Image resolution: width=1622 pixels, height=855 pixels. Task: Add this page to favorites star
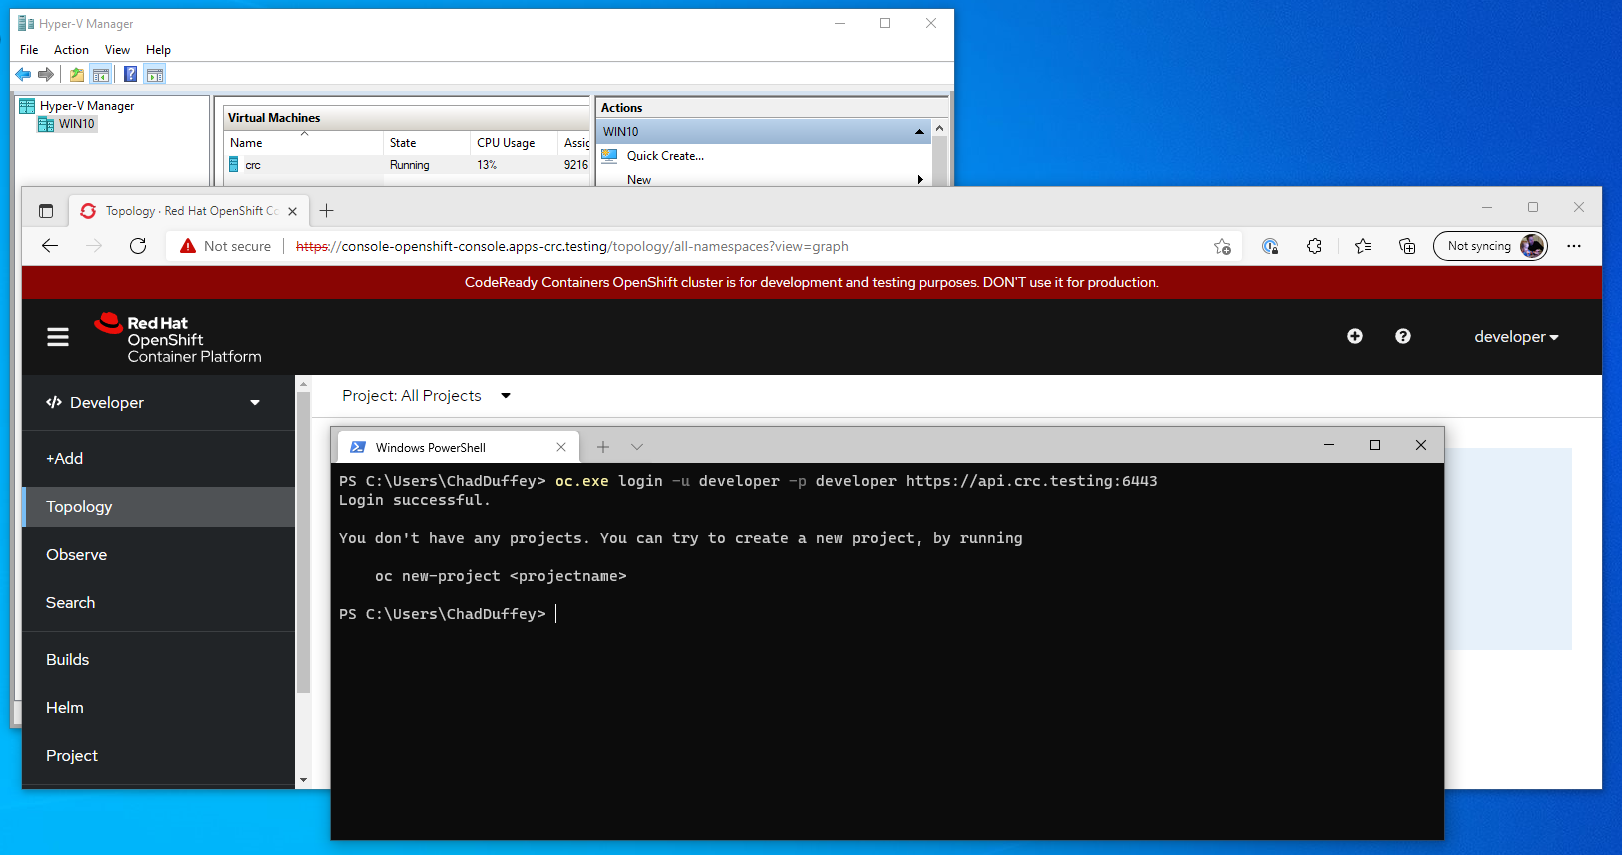pos(1222,246)
